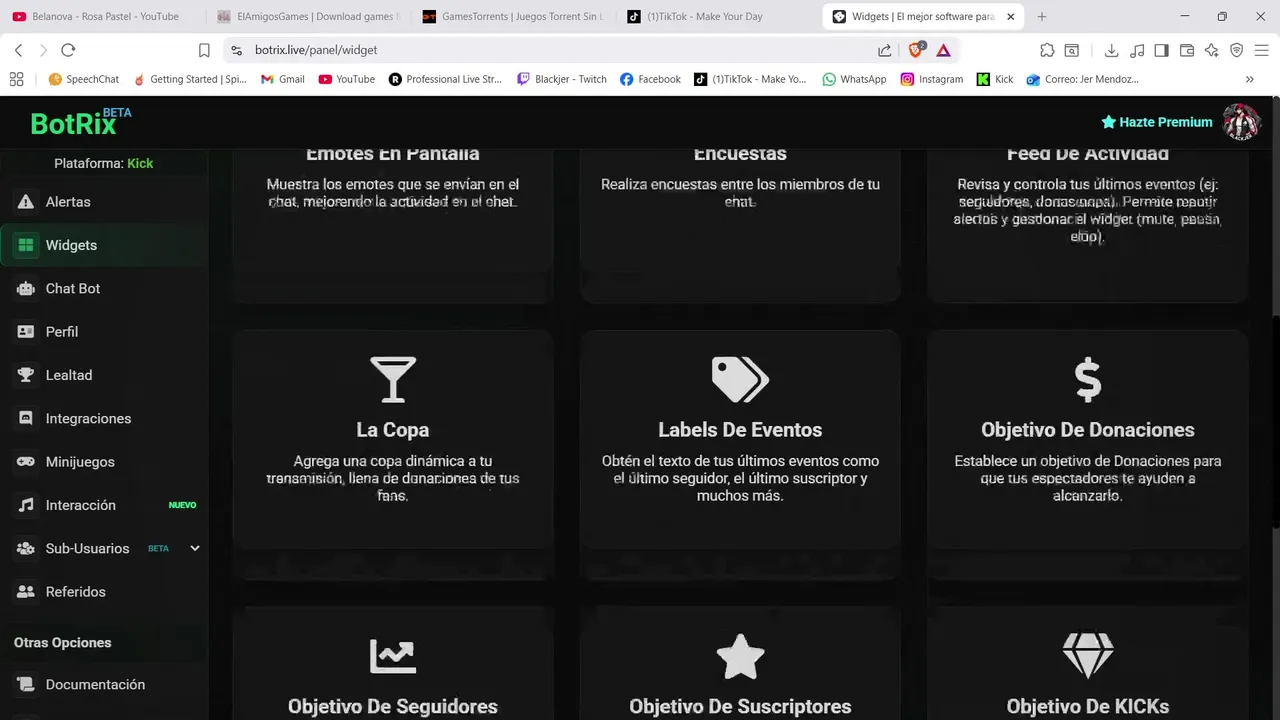Click the Kick platform label

[x=140, y=163]
